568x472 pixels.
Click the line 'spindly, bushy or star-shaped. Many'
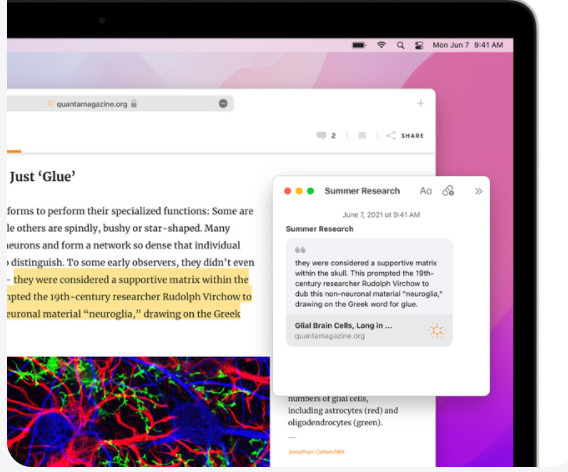pyautogui.click(x=147, y=228)
